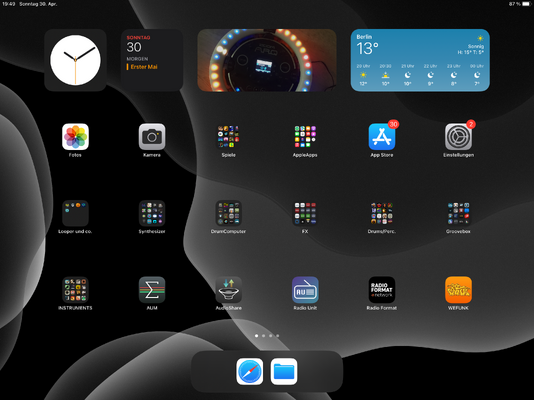534x400 pixels.
Task: Open the Fotos app
Action: click(x=75, y=137)
